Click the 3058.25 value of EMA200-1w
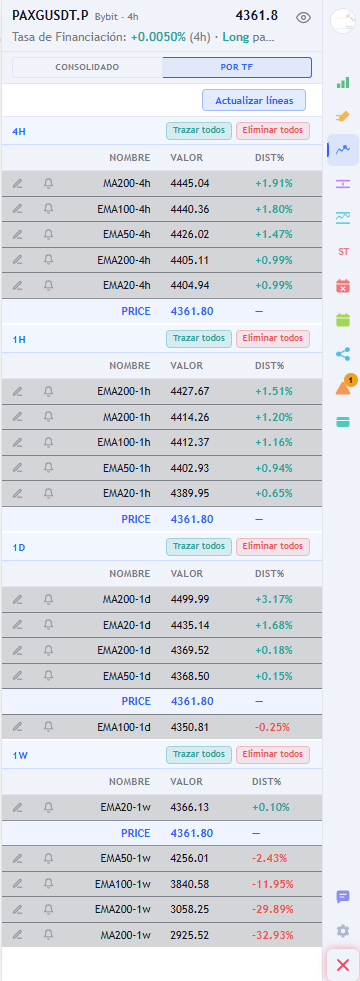360x981 pixels. tap(190, 910)
